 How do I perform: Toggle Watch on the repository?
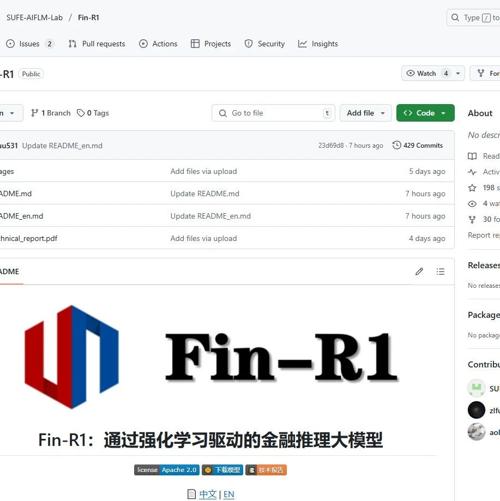coord(421,73)
